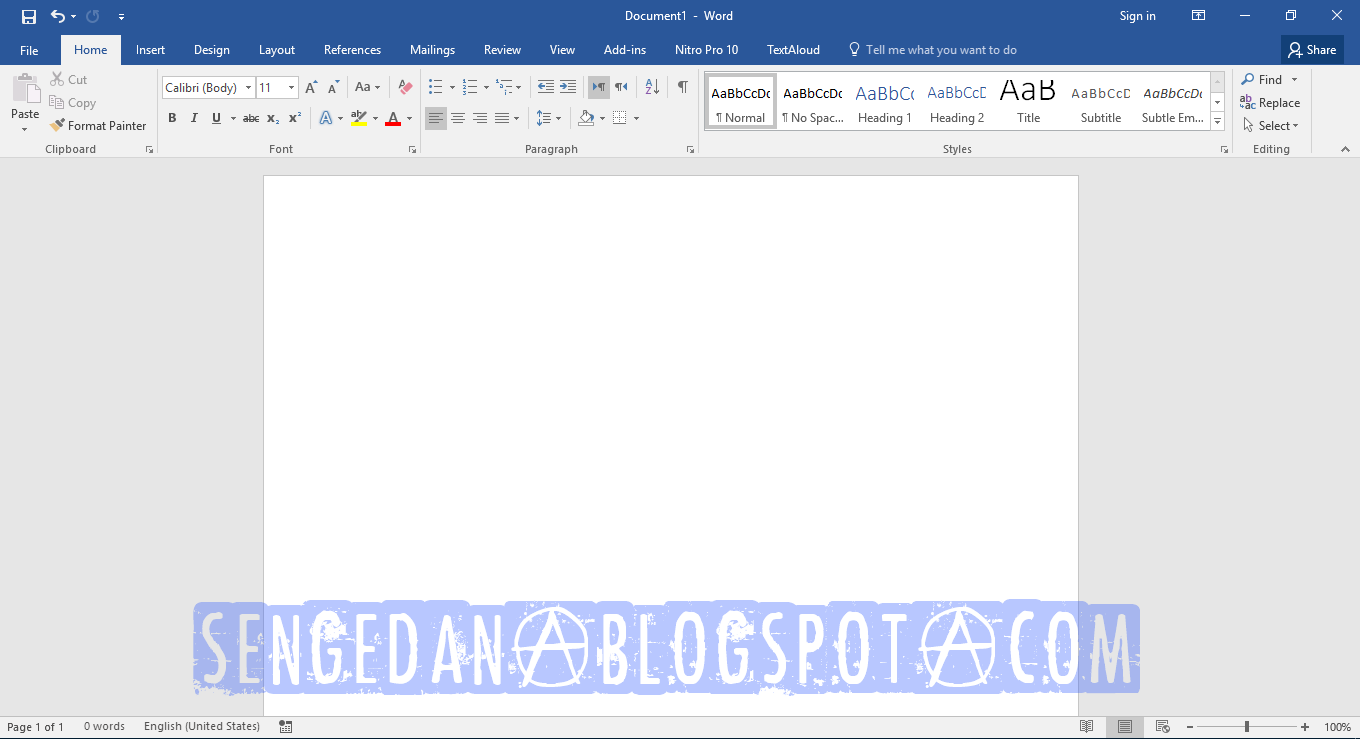Apply the Heading 1 style
Viewport: 1360px width, 739px height.
(x=885, y=102)
